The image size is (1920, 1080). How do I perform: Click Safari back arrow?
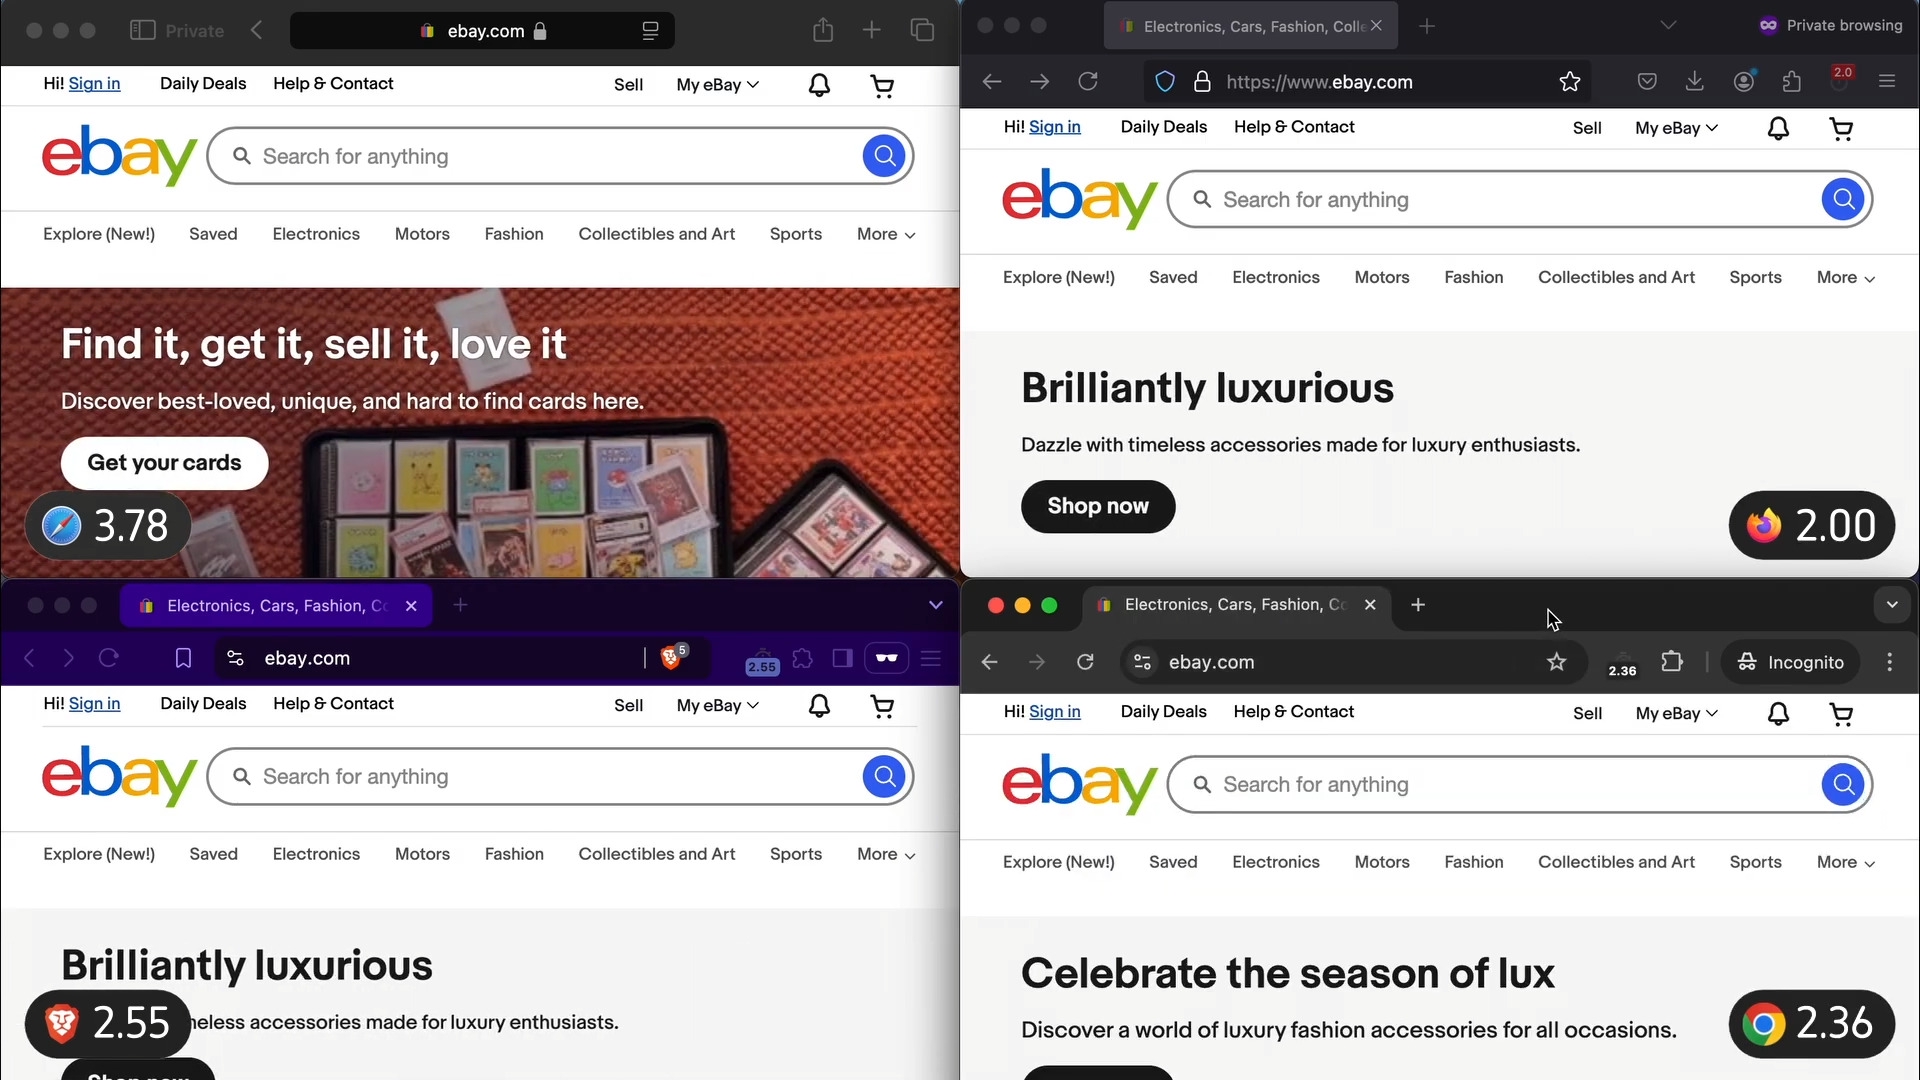(257, 30)
